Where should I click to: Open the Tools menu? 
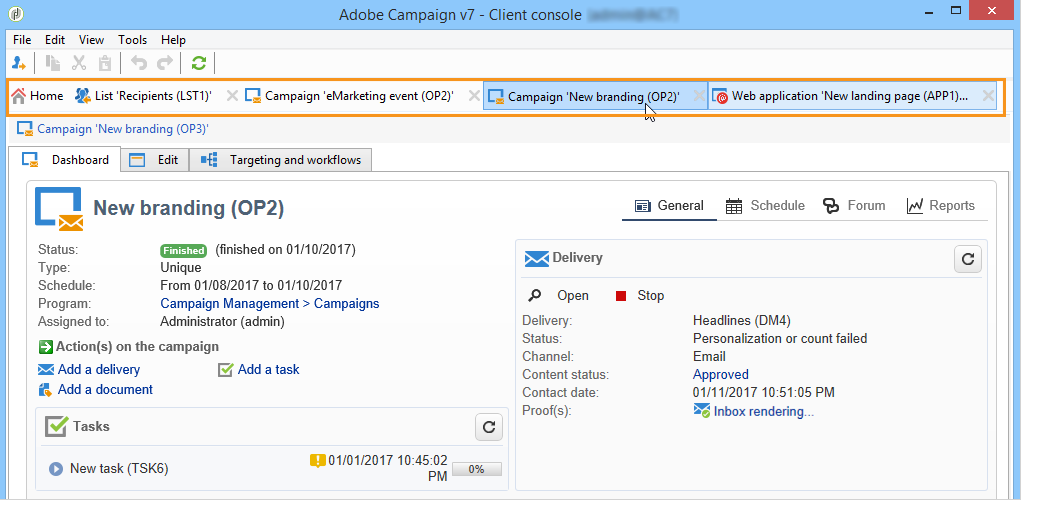point(132,40)
